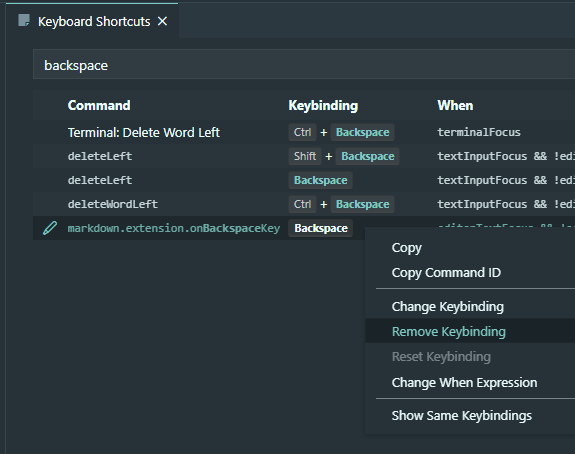Click the Keyboard Shortcuts tab file icon
This screenshot has width=575, height=454.
pyautogui.click(x=24, y=21)
